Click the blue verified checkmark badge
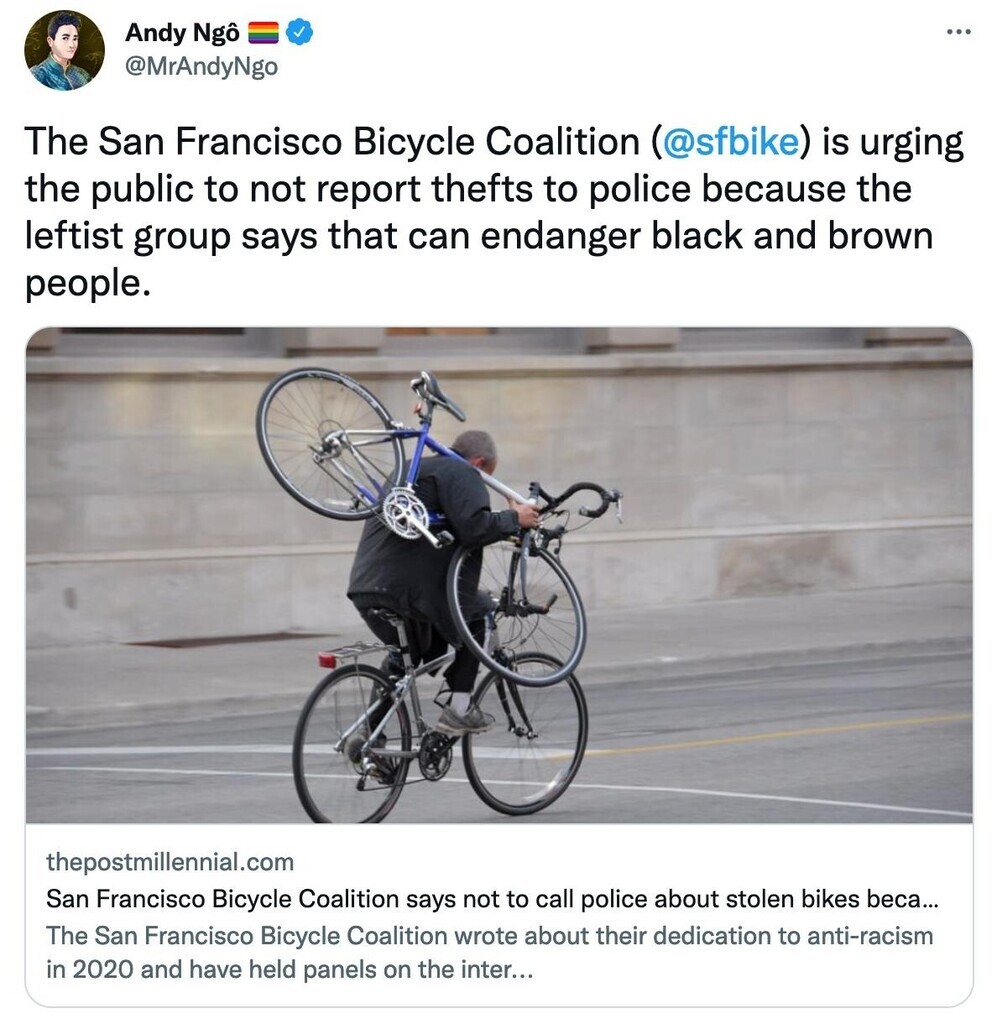Screen dimensions: 997x1024 tap(299, 32)
